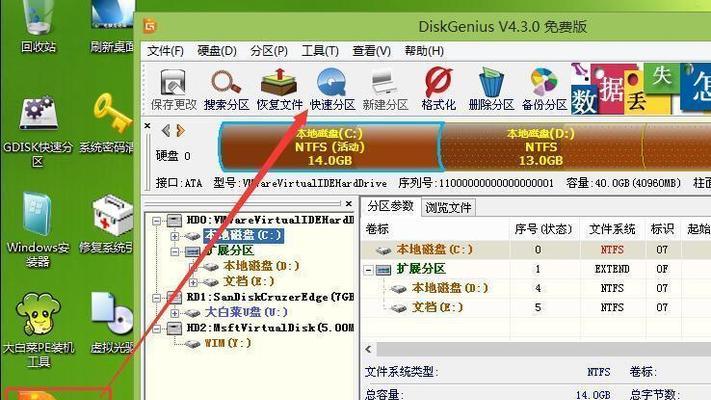Open the Backup Partition (备份分区) tool
This screenshot has width=711, height=400.
pyautogui.click(x=545, y=89)
